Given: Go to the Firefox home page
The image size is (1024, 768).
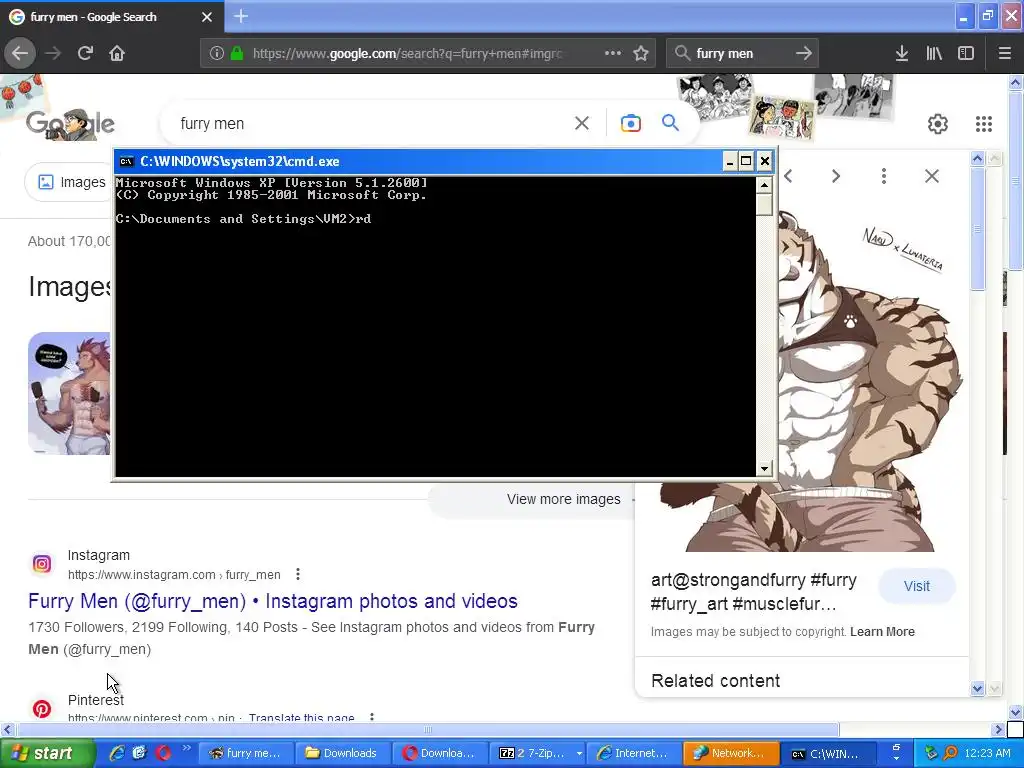Looking at the screenshot, I should (117, 53).
